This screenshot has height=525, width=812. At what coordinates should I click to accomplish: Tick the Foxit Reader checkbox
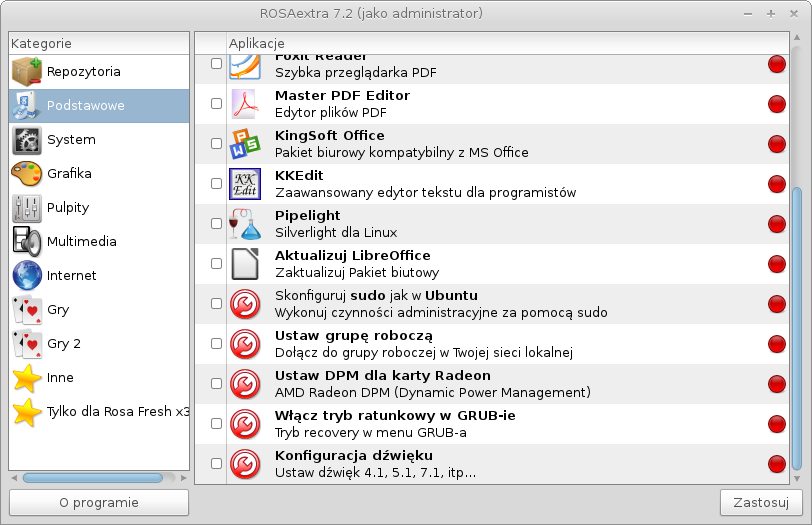(x=216, y=64)
